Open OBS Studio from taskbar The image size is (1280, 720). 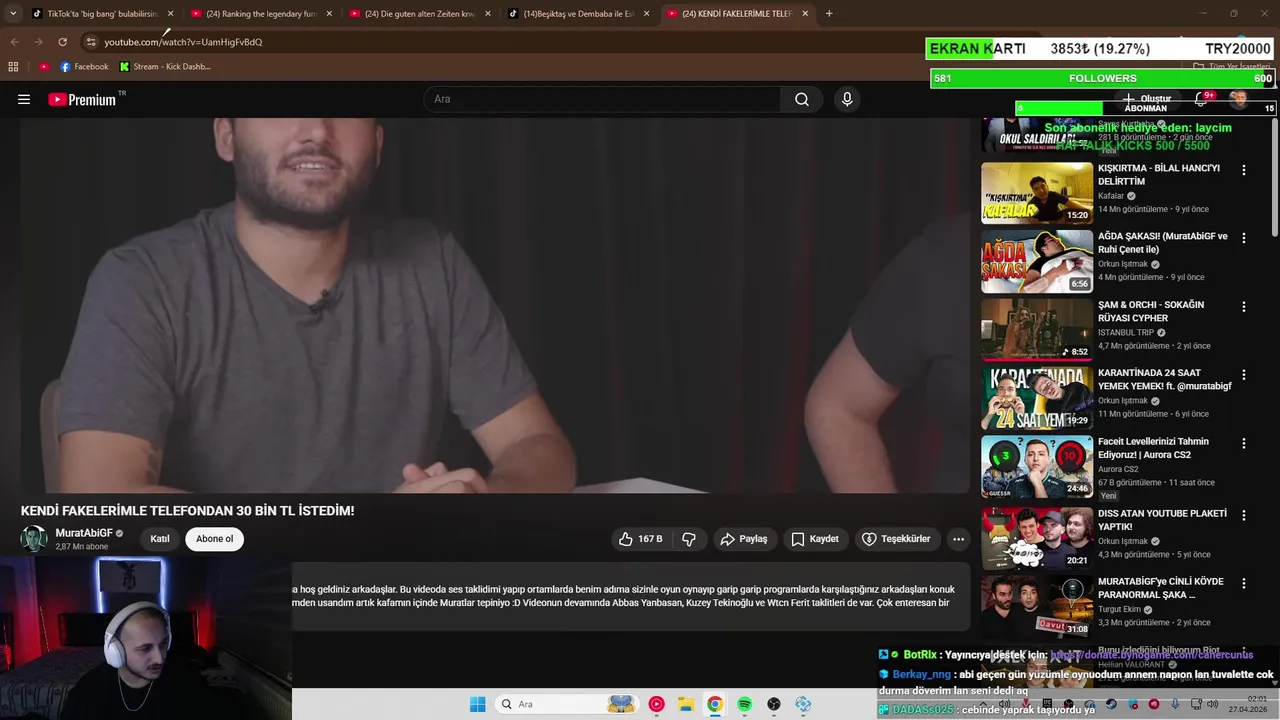(x=774, y=704)
